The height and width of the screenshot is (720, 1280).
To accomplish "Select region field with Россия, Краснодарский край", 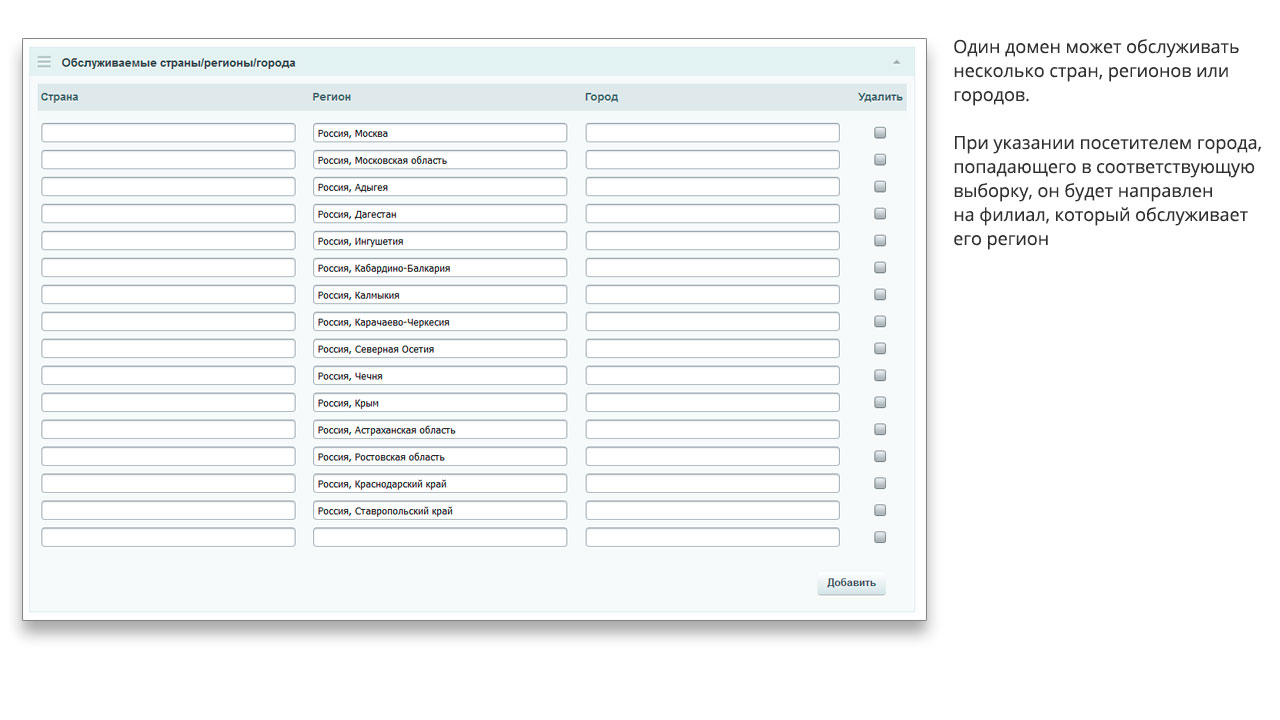I will (x=440, y=484).
